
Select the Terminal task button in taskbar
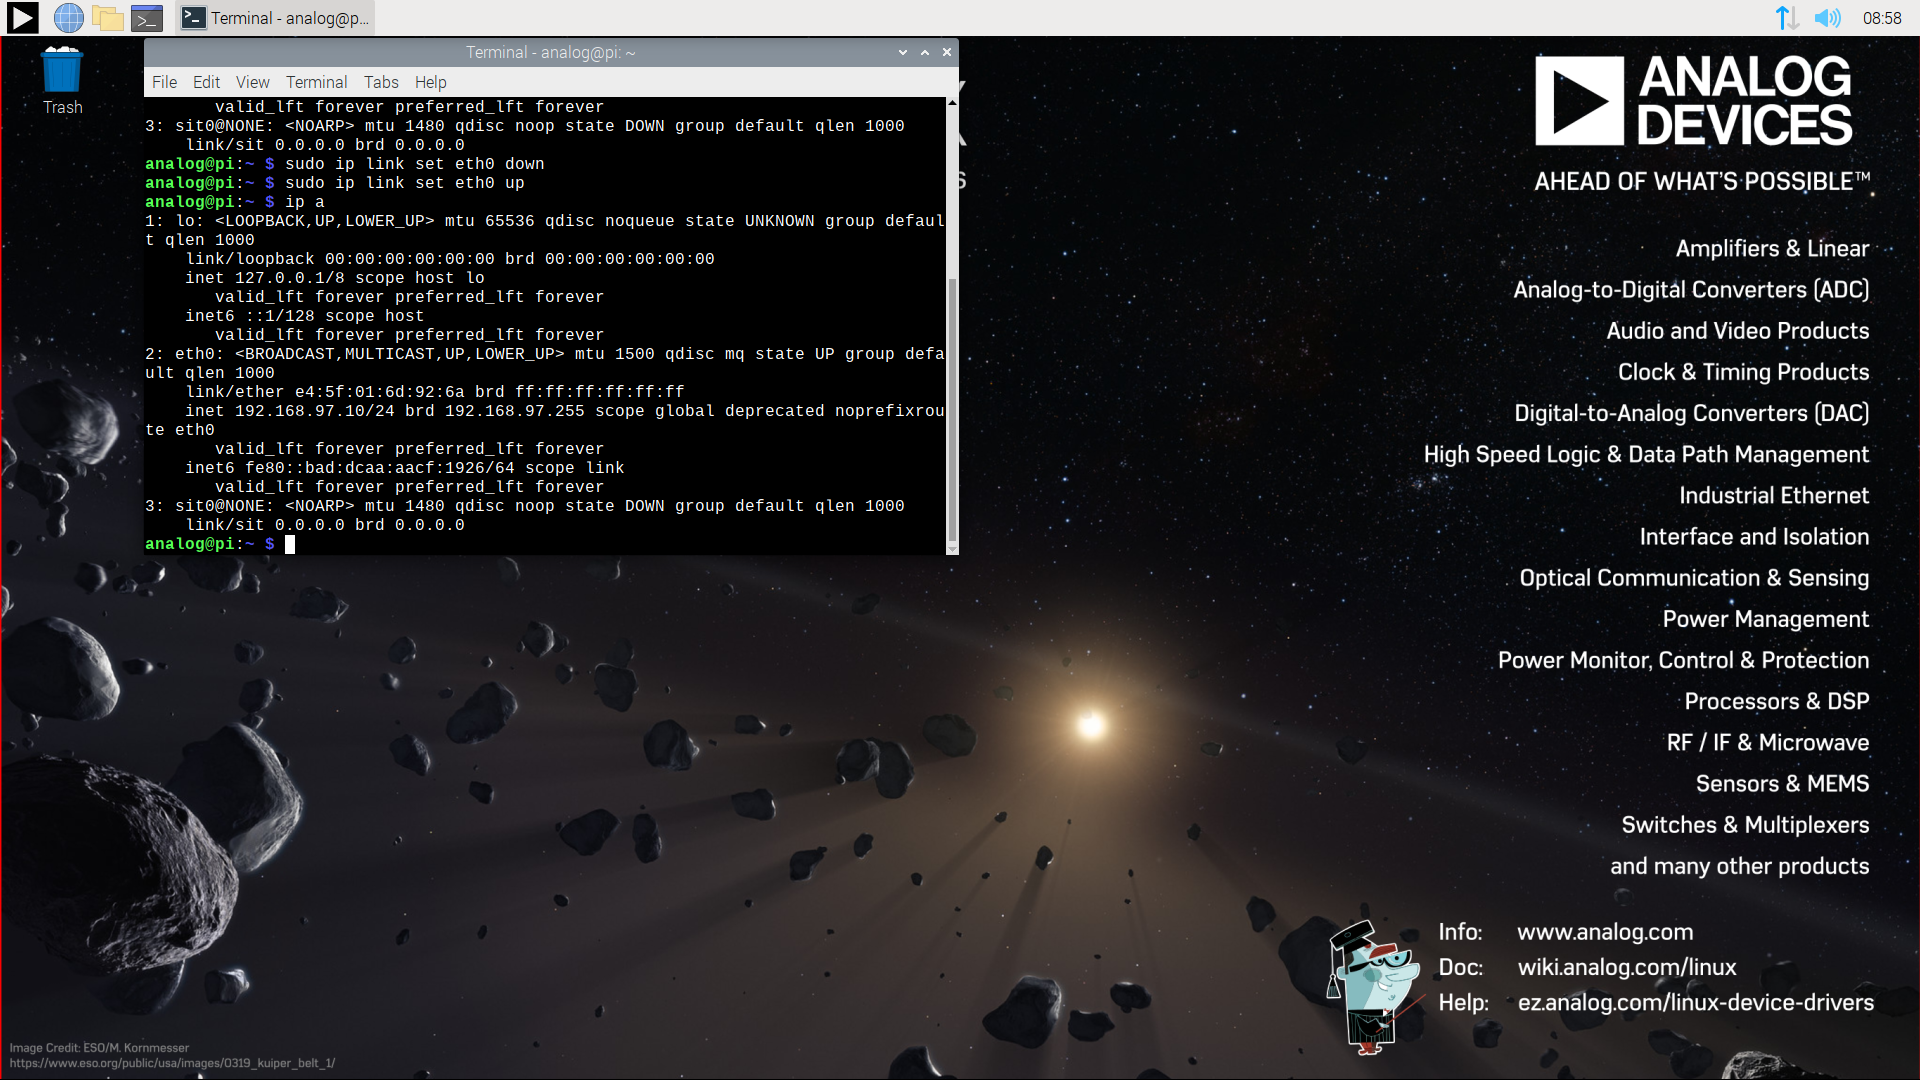(275, 17)
